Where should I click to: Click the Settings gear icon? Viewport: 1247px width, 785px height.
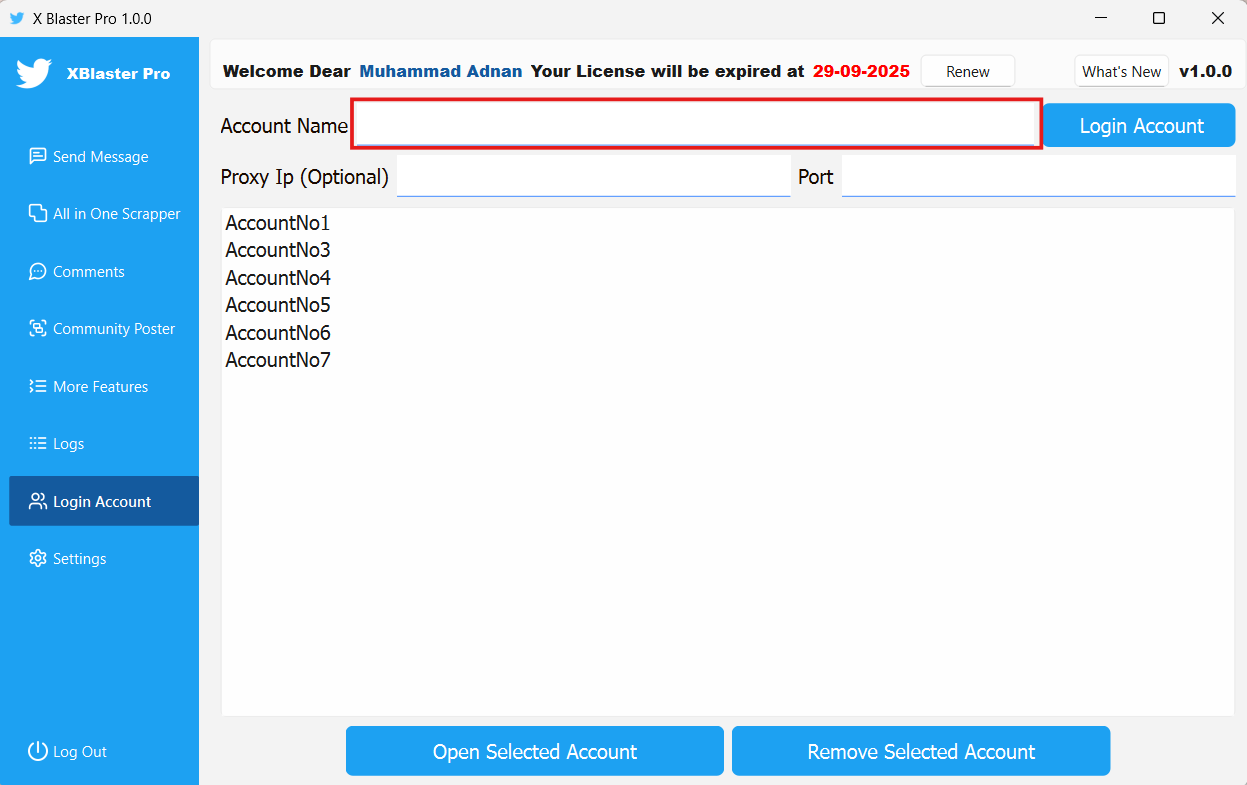[x=38, y=558]
